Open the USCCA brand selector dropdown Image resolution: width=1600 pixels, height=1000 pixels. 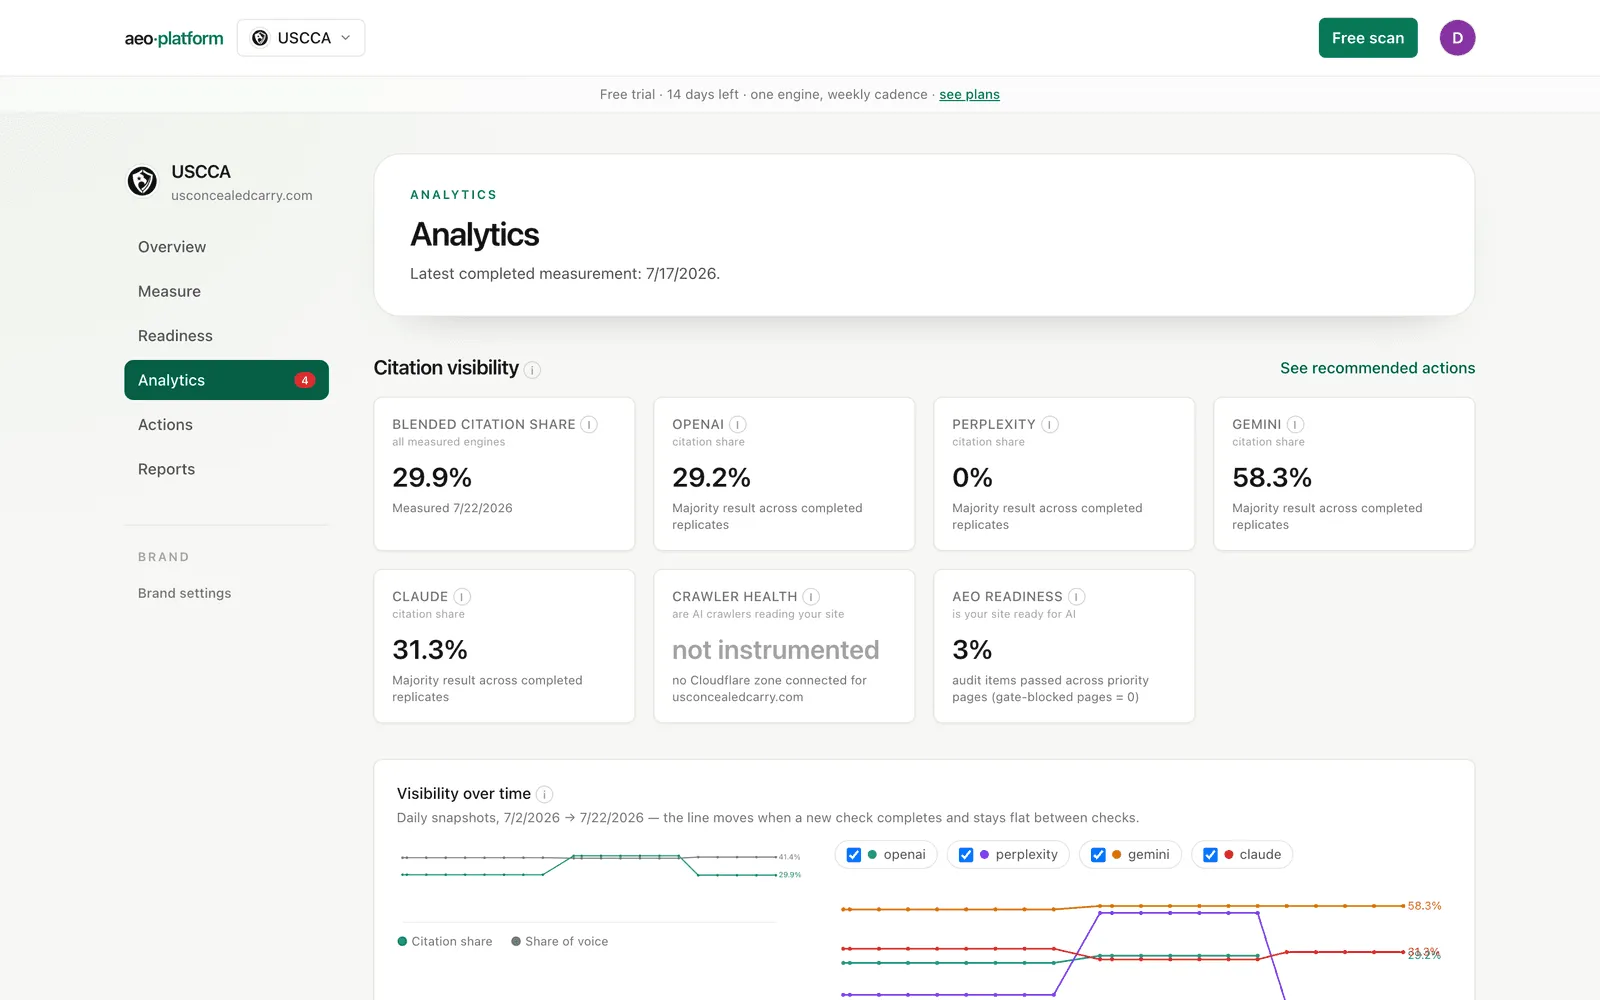pos(301,38)
